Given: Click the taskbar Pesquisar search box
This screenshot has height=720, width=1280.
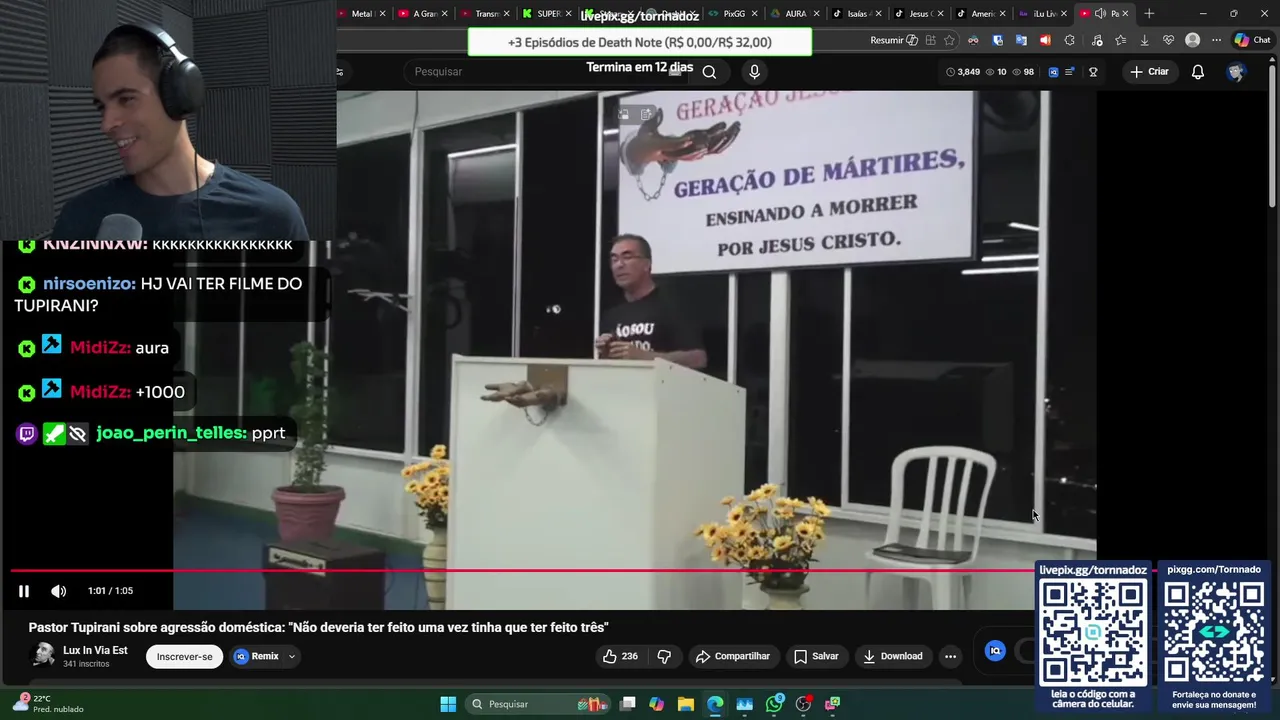Looking at the screenshot, I should (x=538, y=704).
